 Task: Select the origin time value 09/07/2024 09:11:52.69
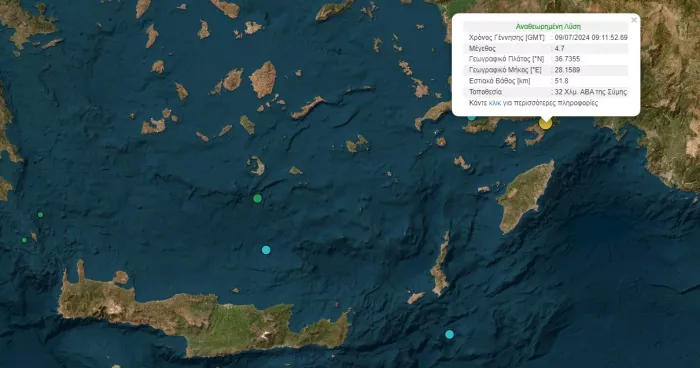pos(591,38)
